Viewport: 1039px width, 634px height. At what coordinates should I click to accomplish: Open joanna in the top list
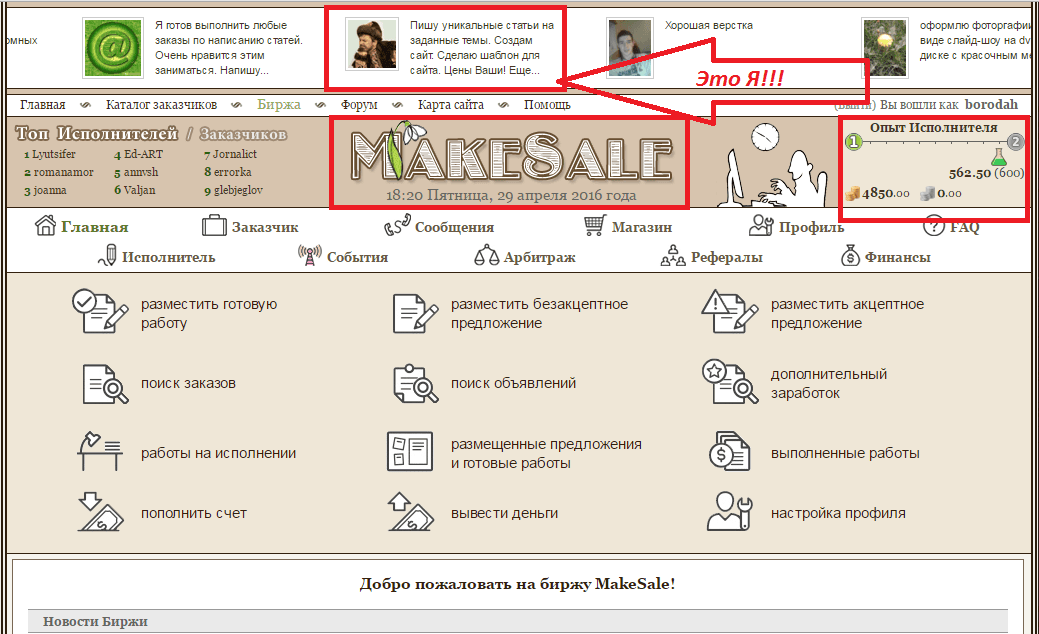50,190
